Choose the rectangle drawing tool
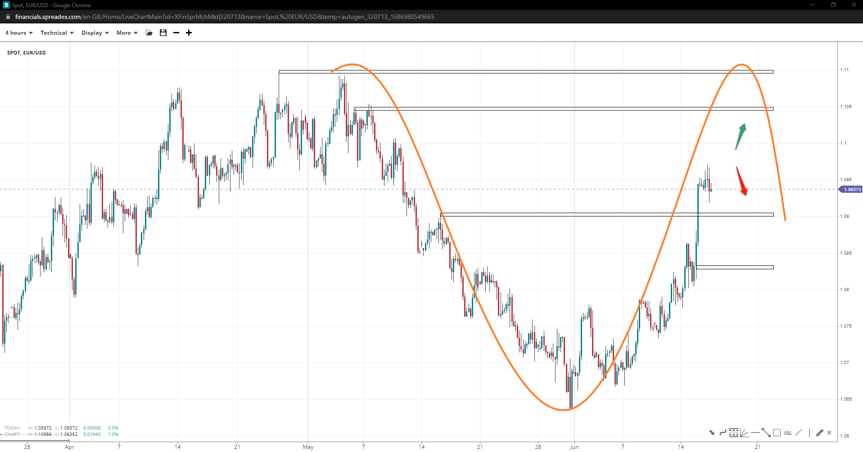Image resolution: width=863 pixels, height=452 pixels. click(777, 433)
